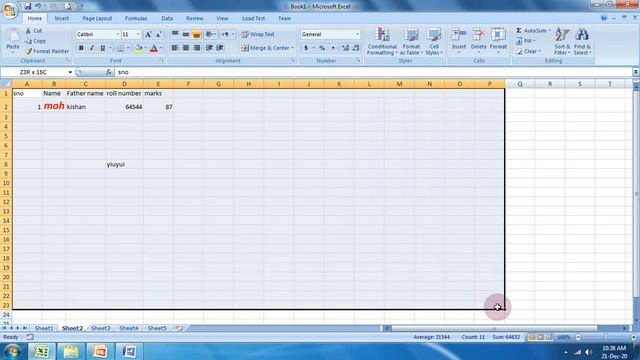Open the Page Layout ribbon tab
This screenshot has height=360, width=640.
[x=97, y=18]
